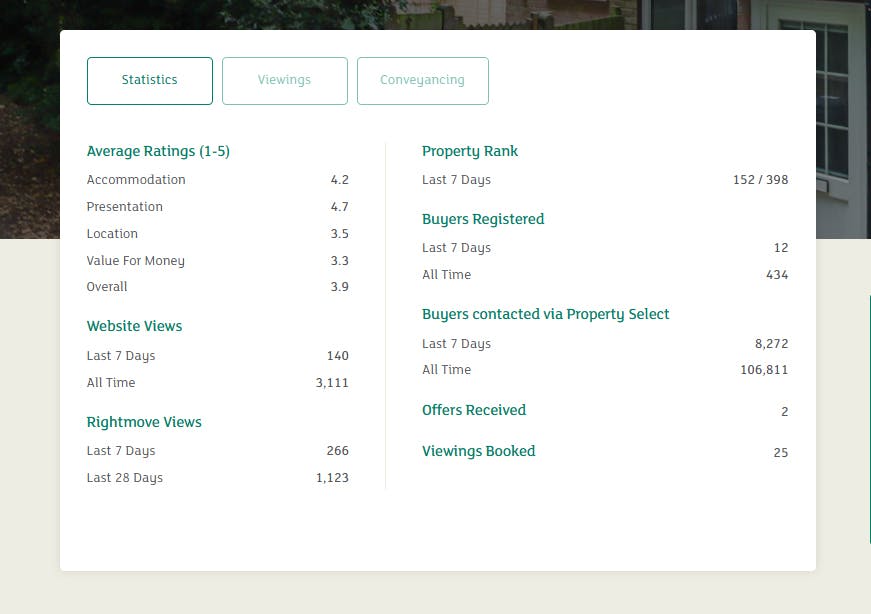Click the 106,811 all-time buyers contacted value
Image resolution: width=871 pixels, height=614 pixels.
pos(764,370)
